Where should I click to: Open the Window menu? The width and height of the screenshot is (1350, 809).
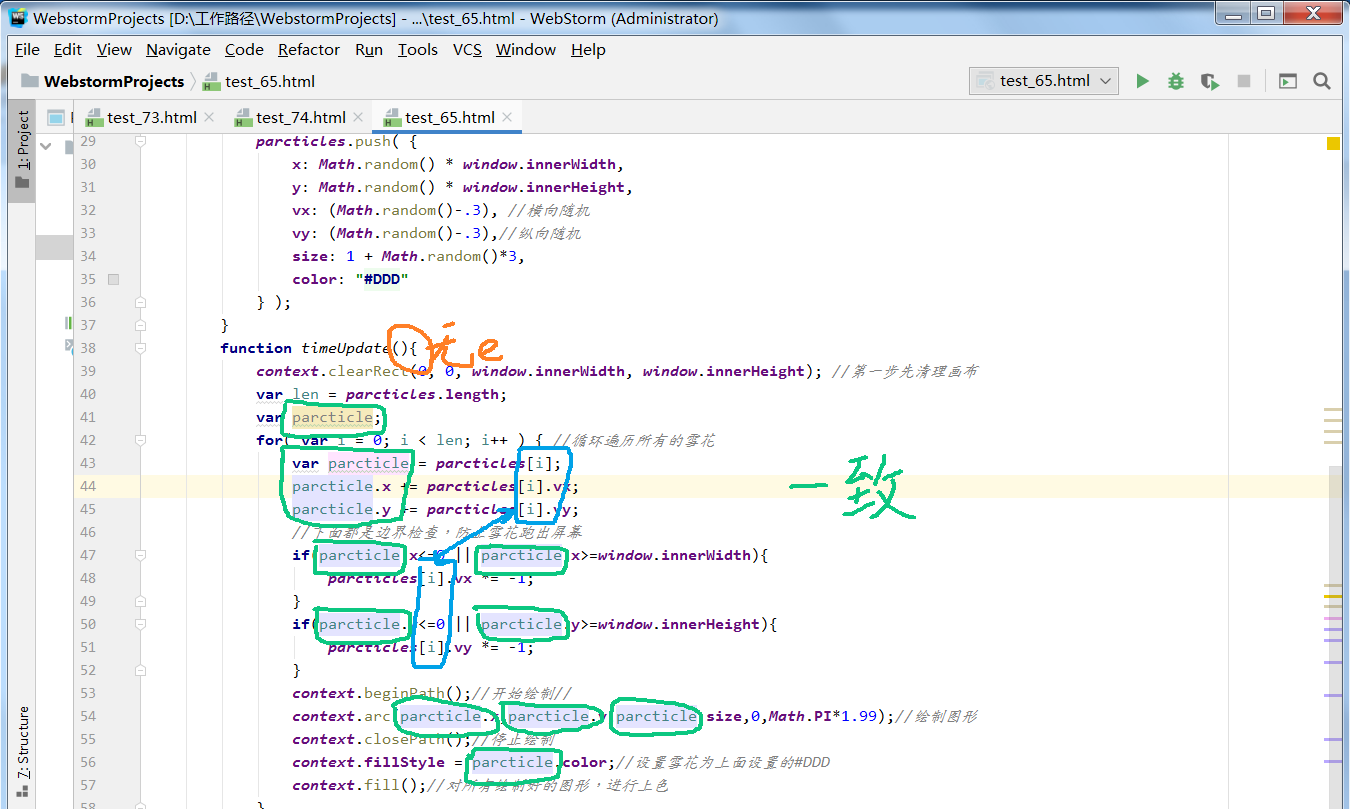pos(526,49)
